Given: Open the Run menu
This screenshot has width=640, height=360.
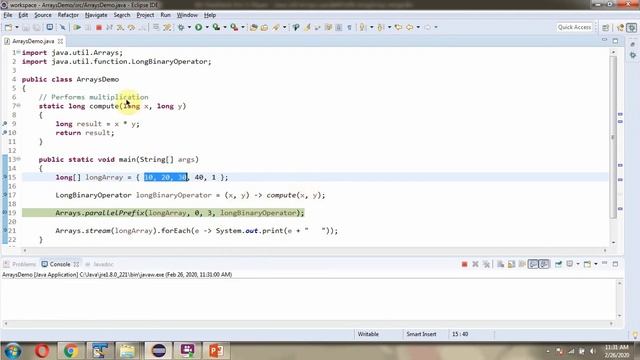Looking at the screenshot, I should point(165,15).
